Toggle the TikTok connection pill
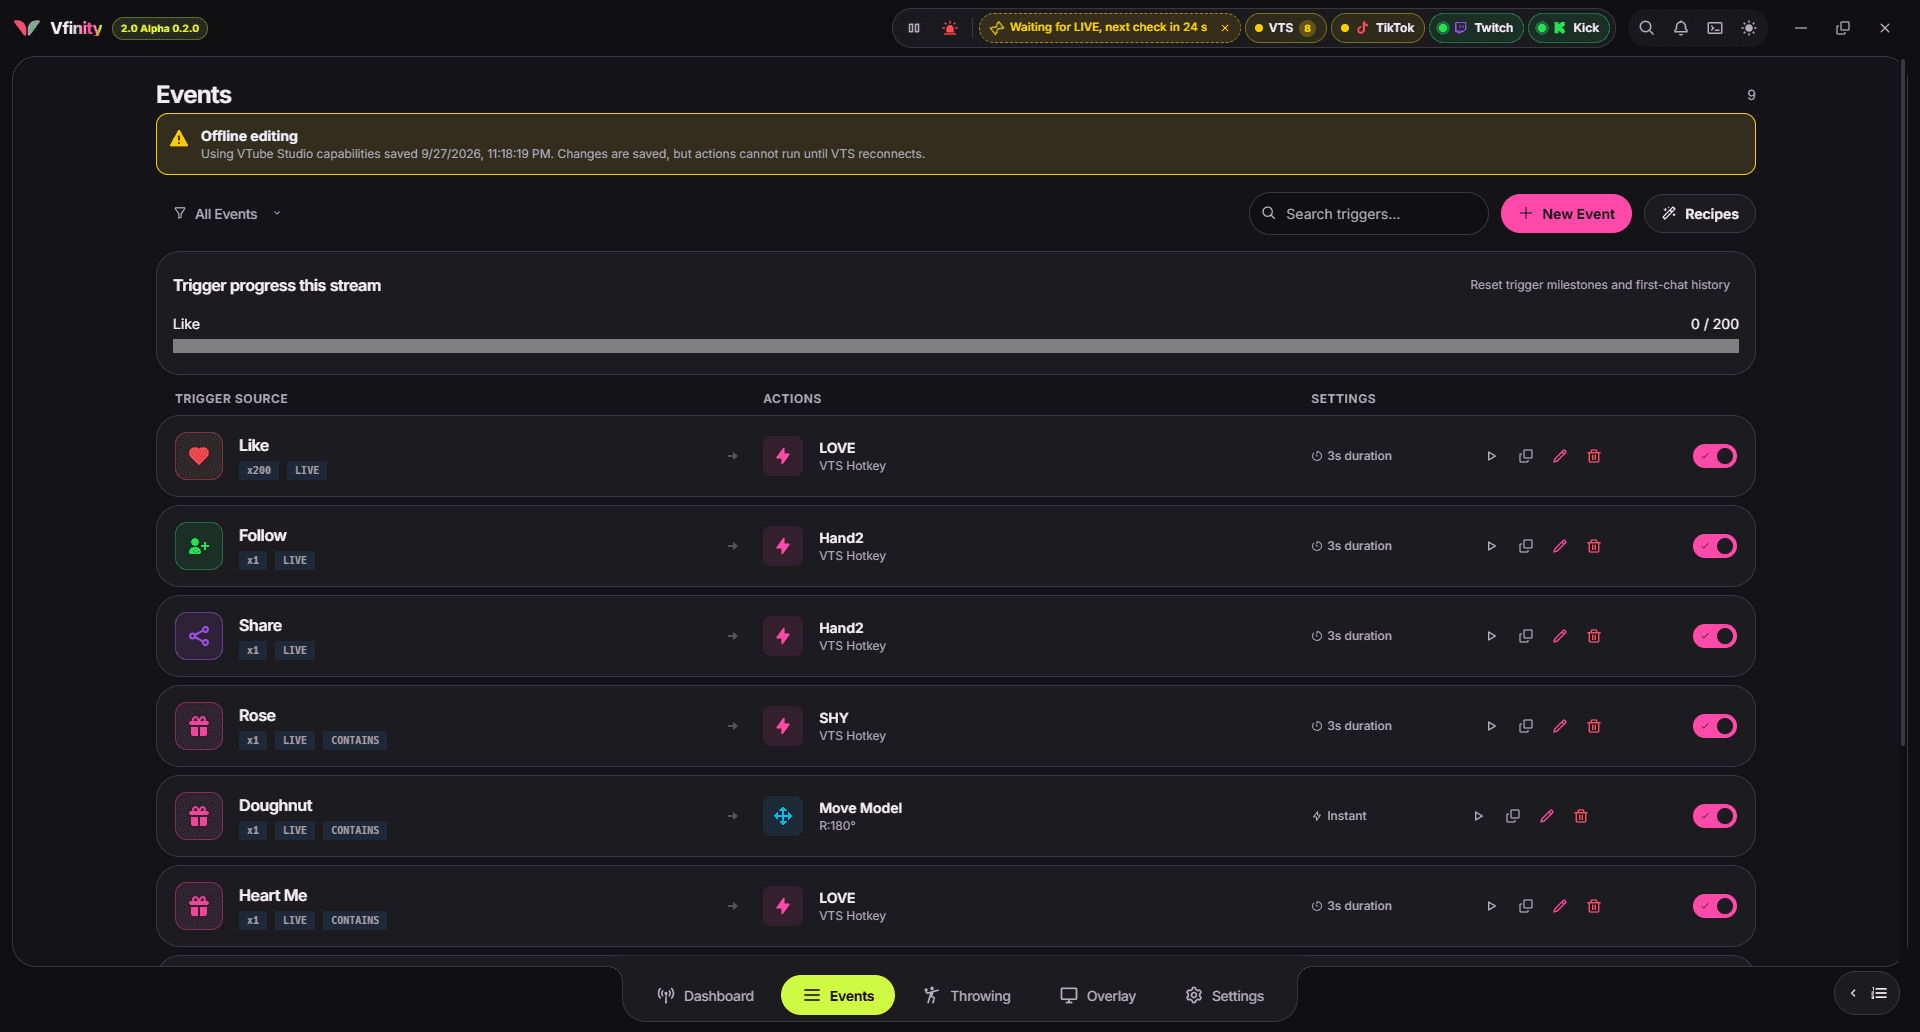Viewport: 1920px width, 1032px height. (1377, 28)
